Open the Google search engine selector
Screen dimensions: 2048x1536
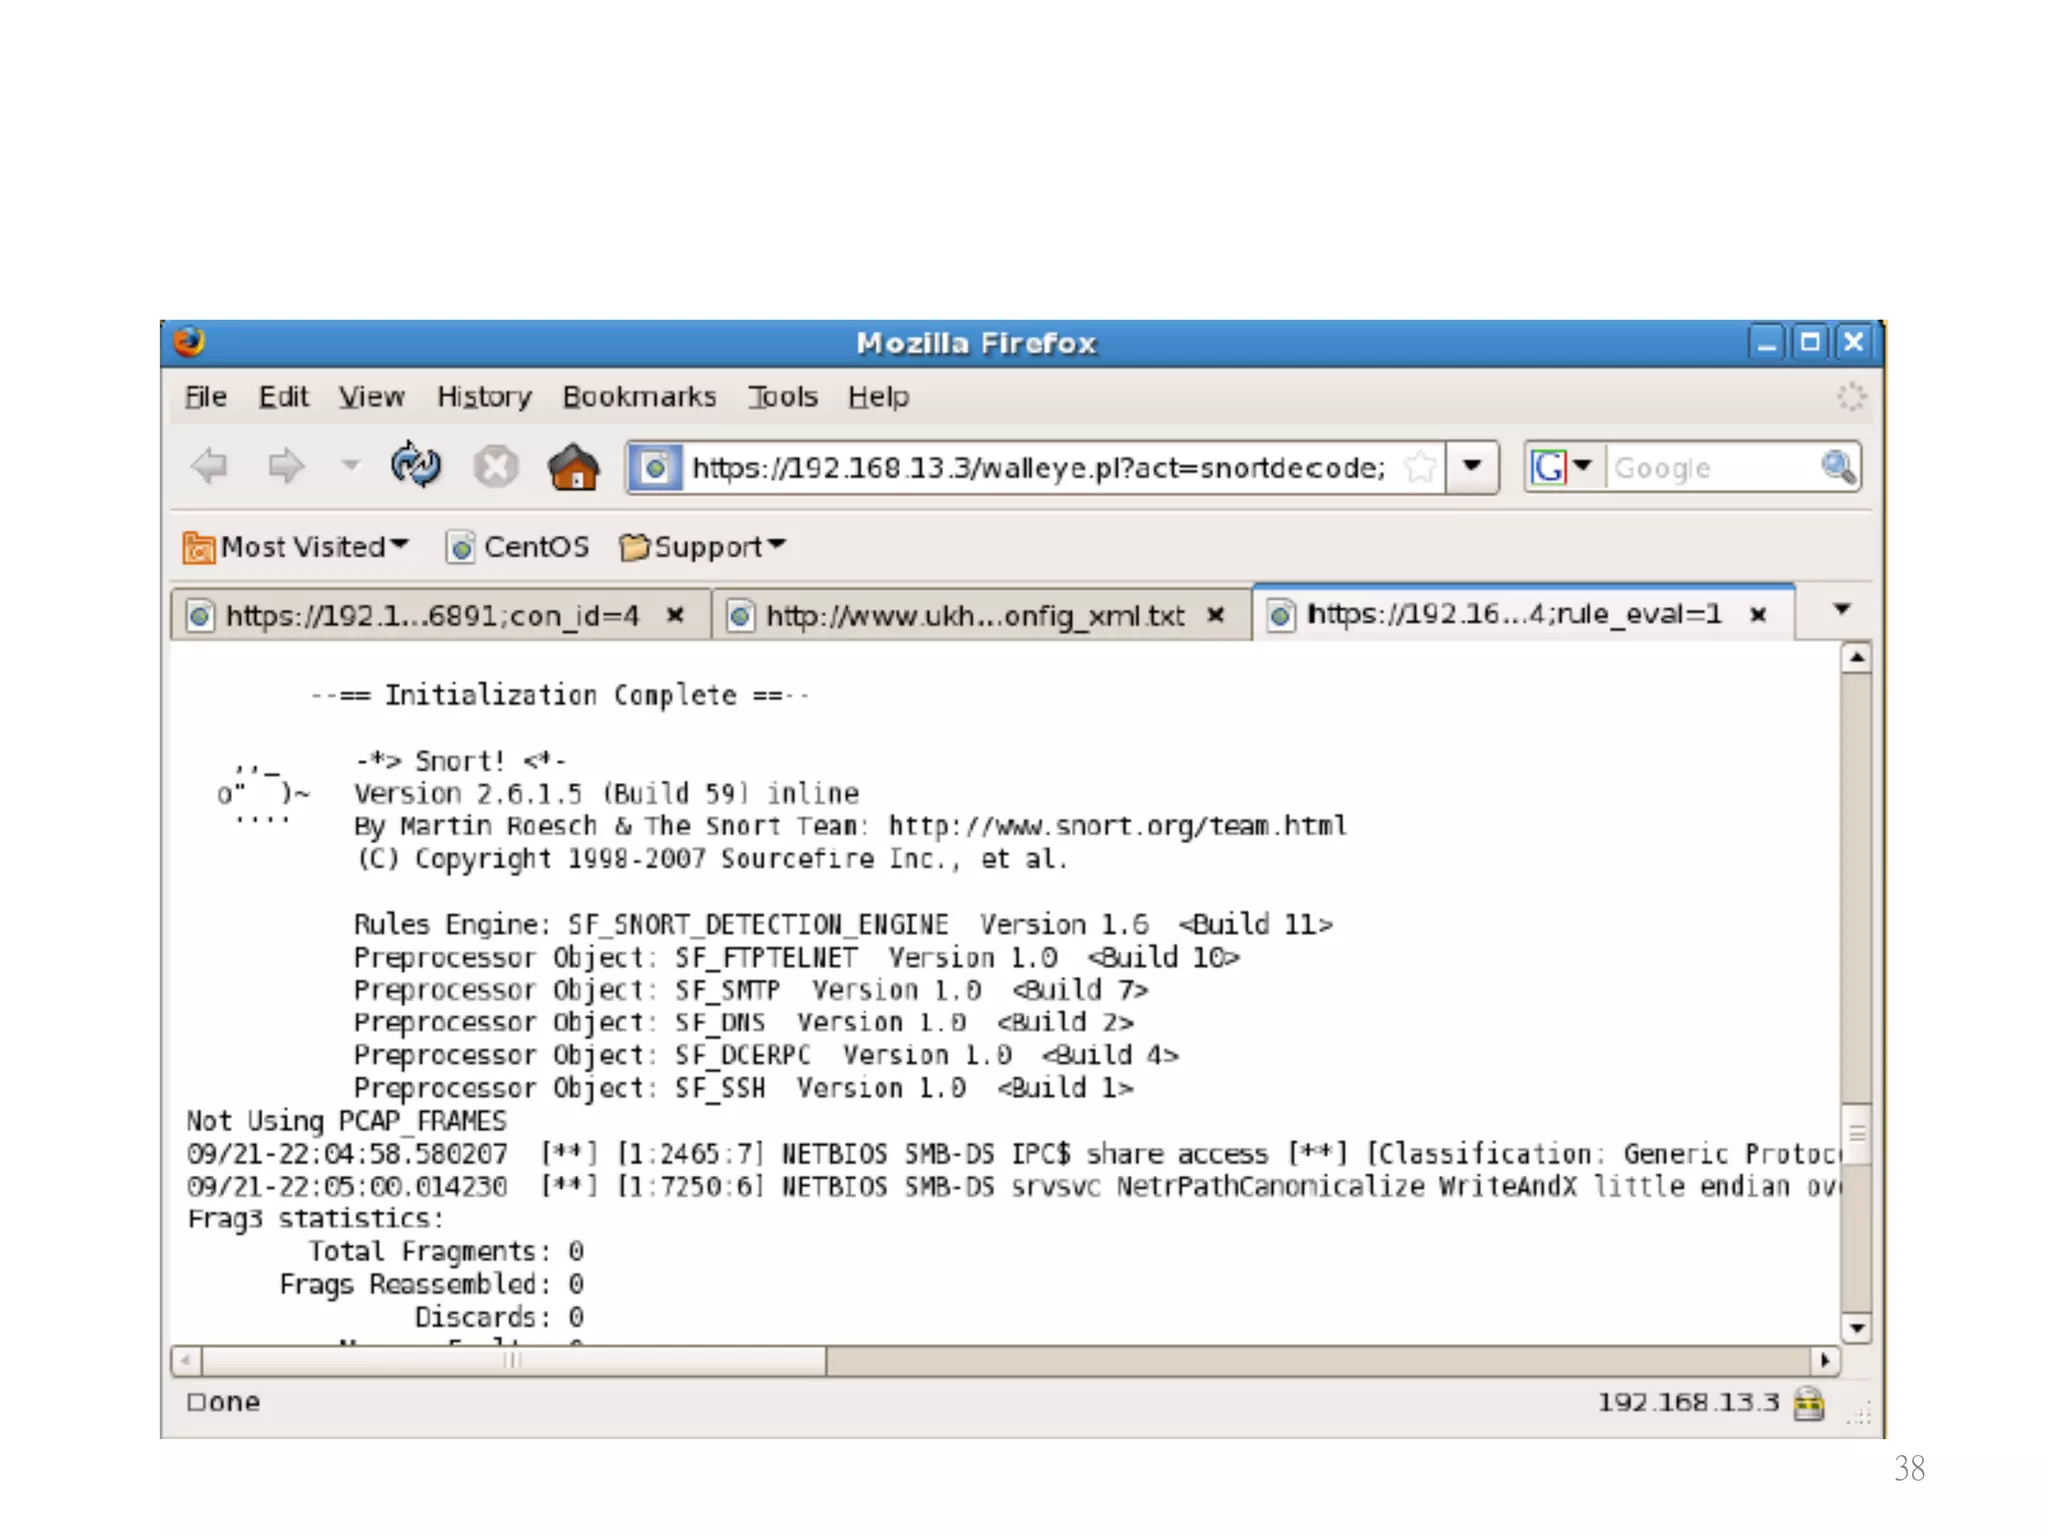(x=1561, y=467)
